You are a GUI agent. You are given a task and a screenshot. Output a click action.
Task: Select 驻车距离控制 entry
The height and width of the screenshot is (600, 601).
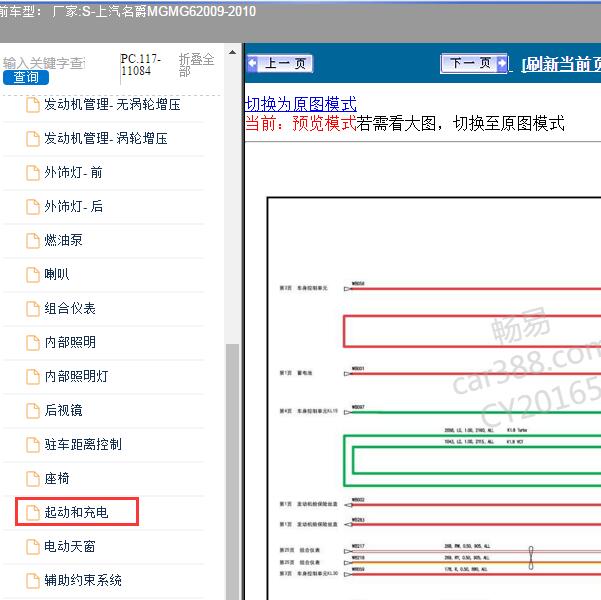point(83,444)
